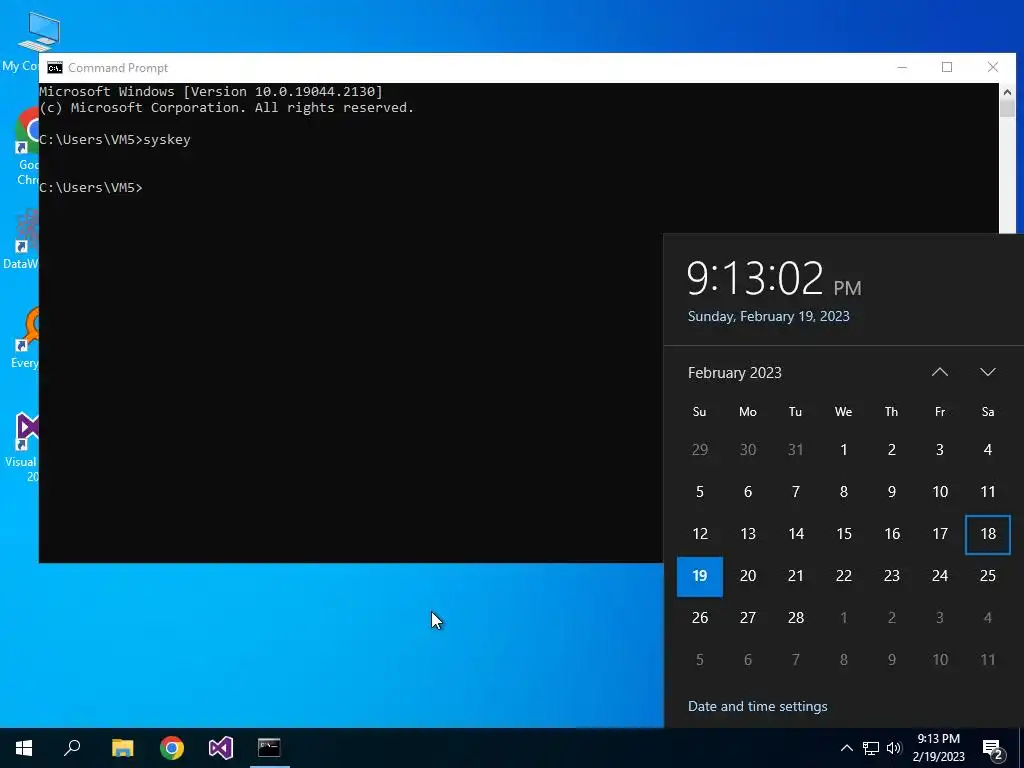
Task: Select the Google Chrome desktop shortcut
Action: point(27,147)
